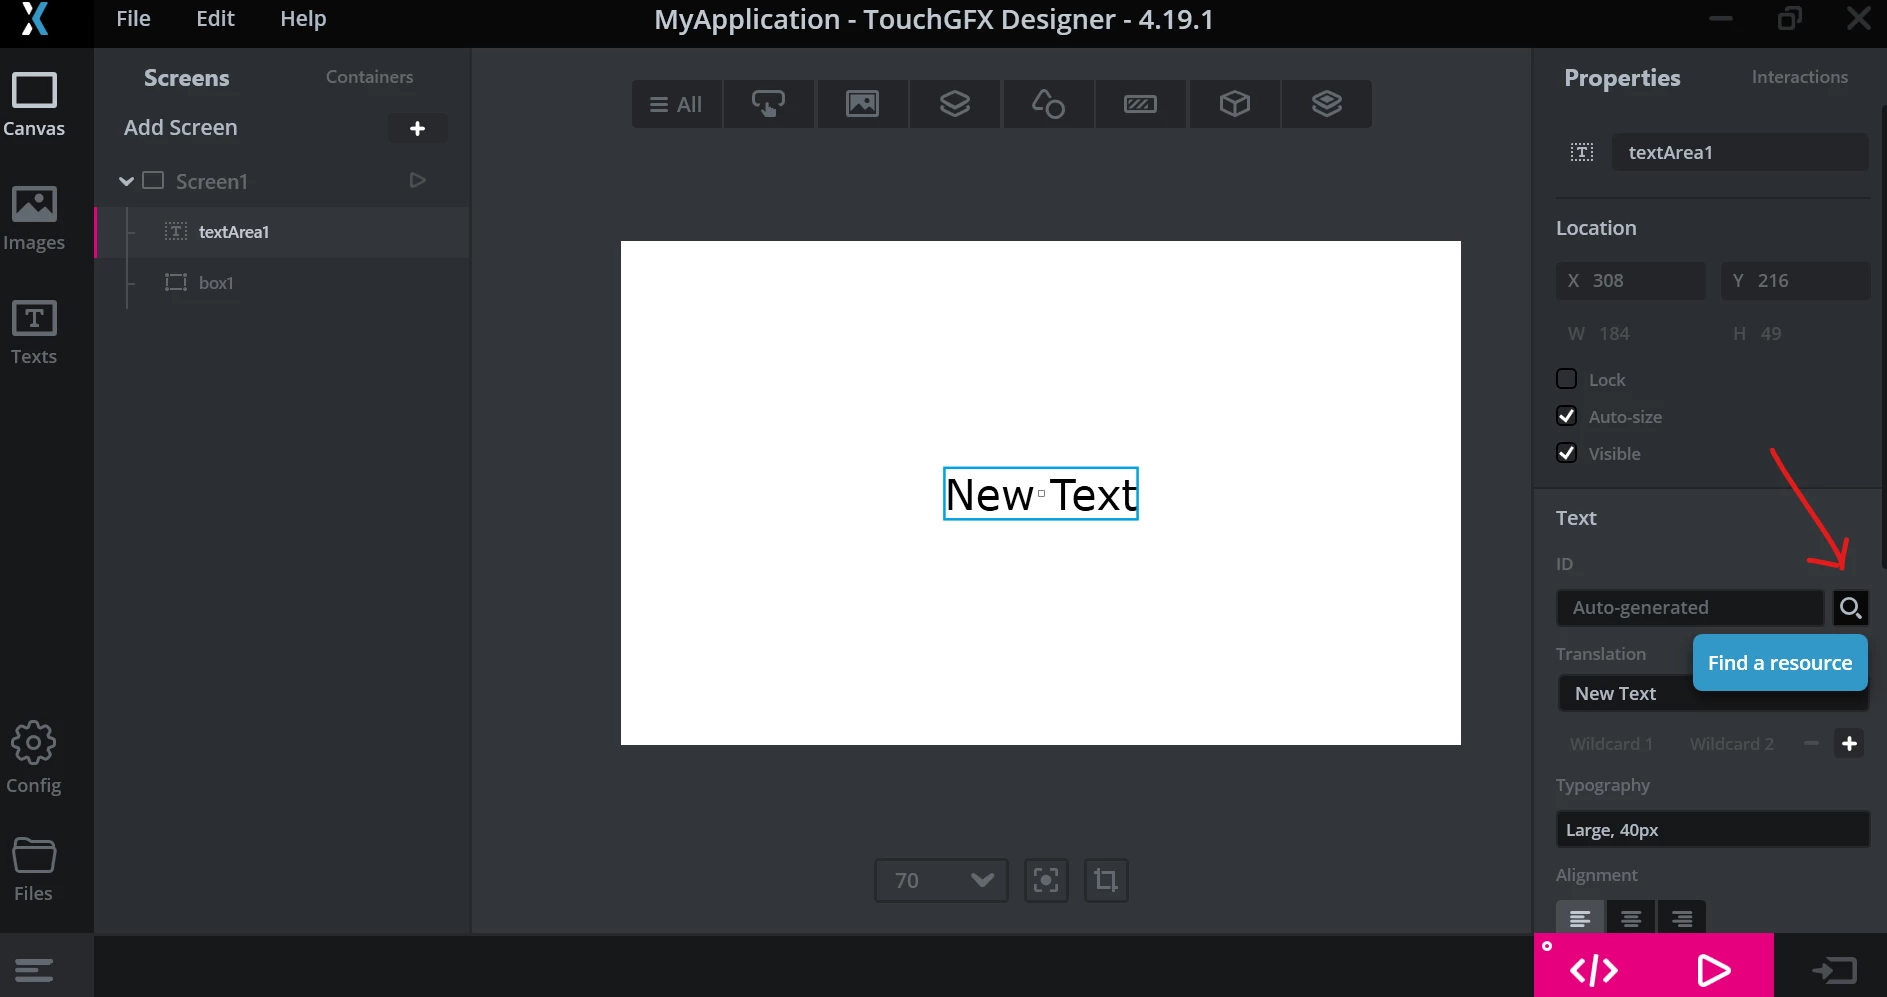Open the zoom level 70 dropdown
The width and height of the screenshot is (1887, 997).
point(941,880)
